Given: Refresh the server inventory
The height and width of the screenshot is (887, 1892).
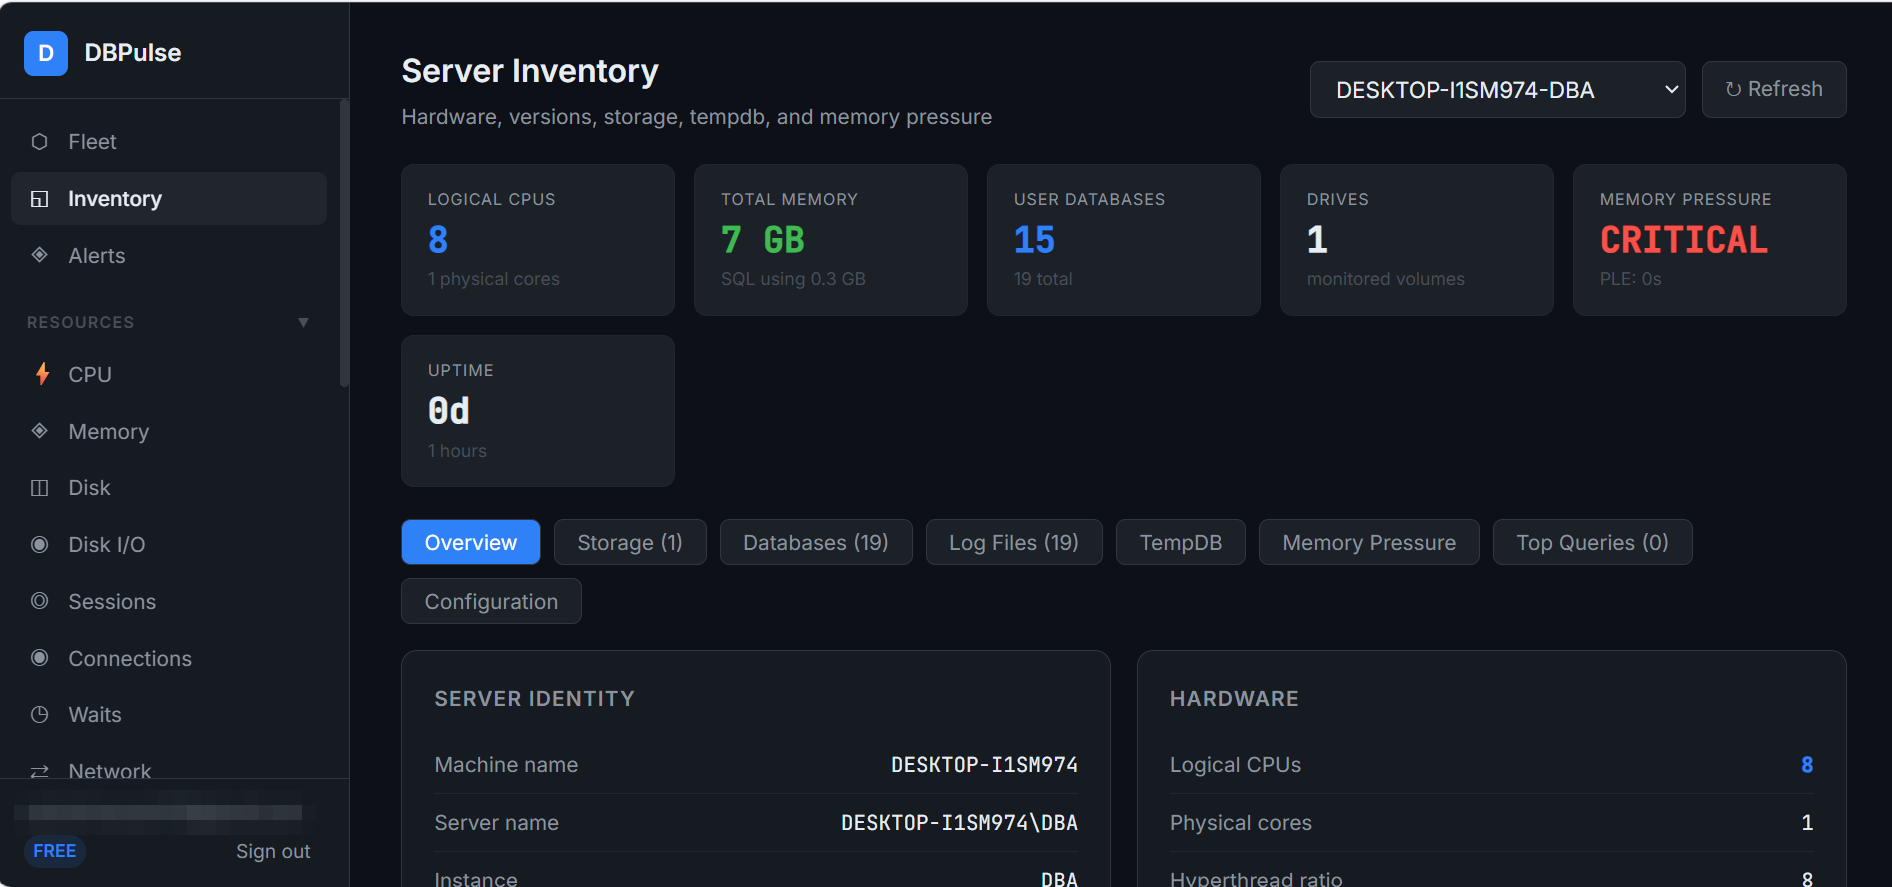Looking at the screenshot, I should tap(1774, 90).
